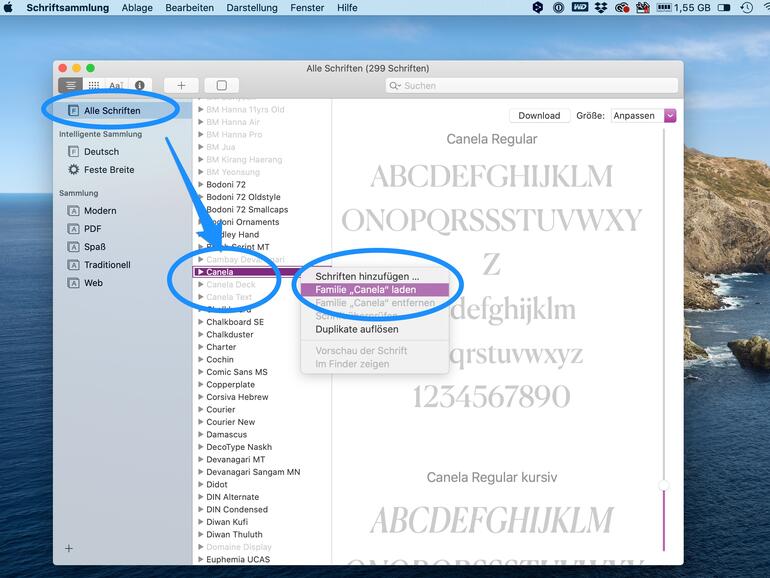This screenshot has width=770, height=578.
Task: Show font information with the info icon
Action: pyautogui.click(x=139, y=85)
